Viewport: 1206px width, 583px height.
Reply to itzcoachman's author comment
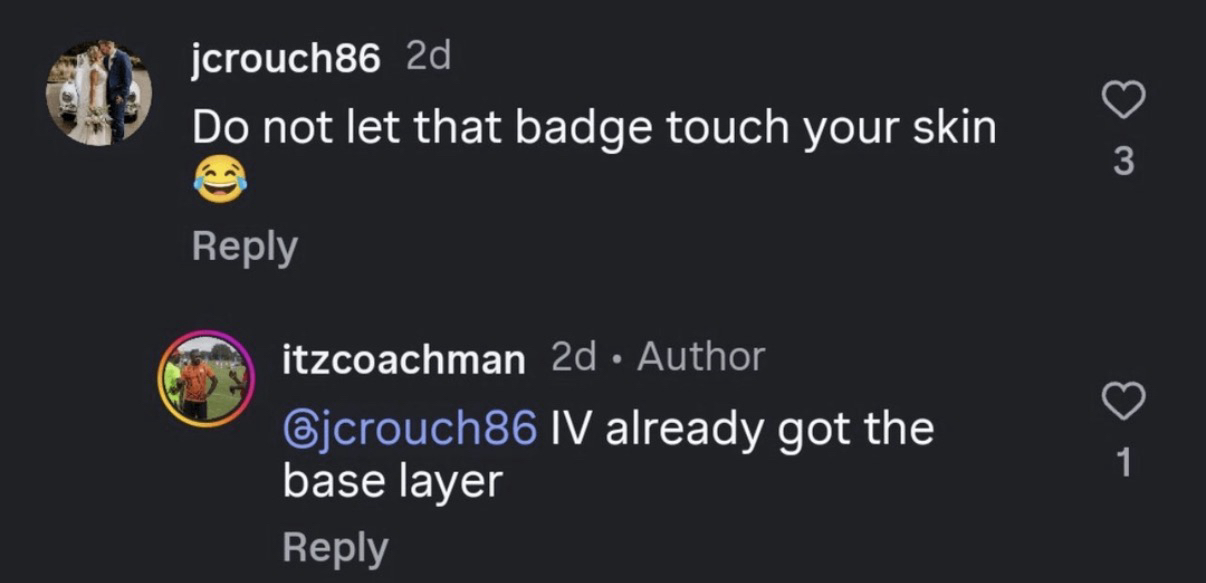point(335,547)
